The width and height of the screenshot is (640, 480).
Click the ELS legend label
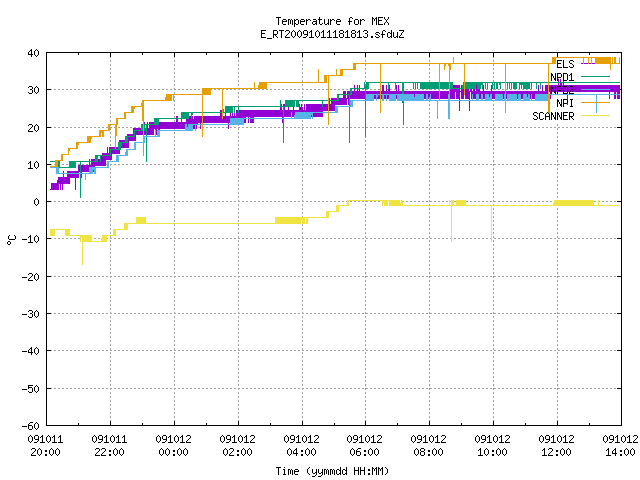tap(565, 64)
